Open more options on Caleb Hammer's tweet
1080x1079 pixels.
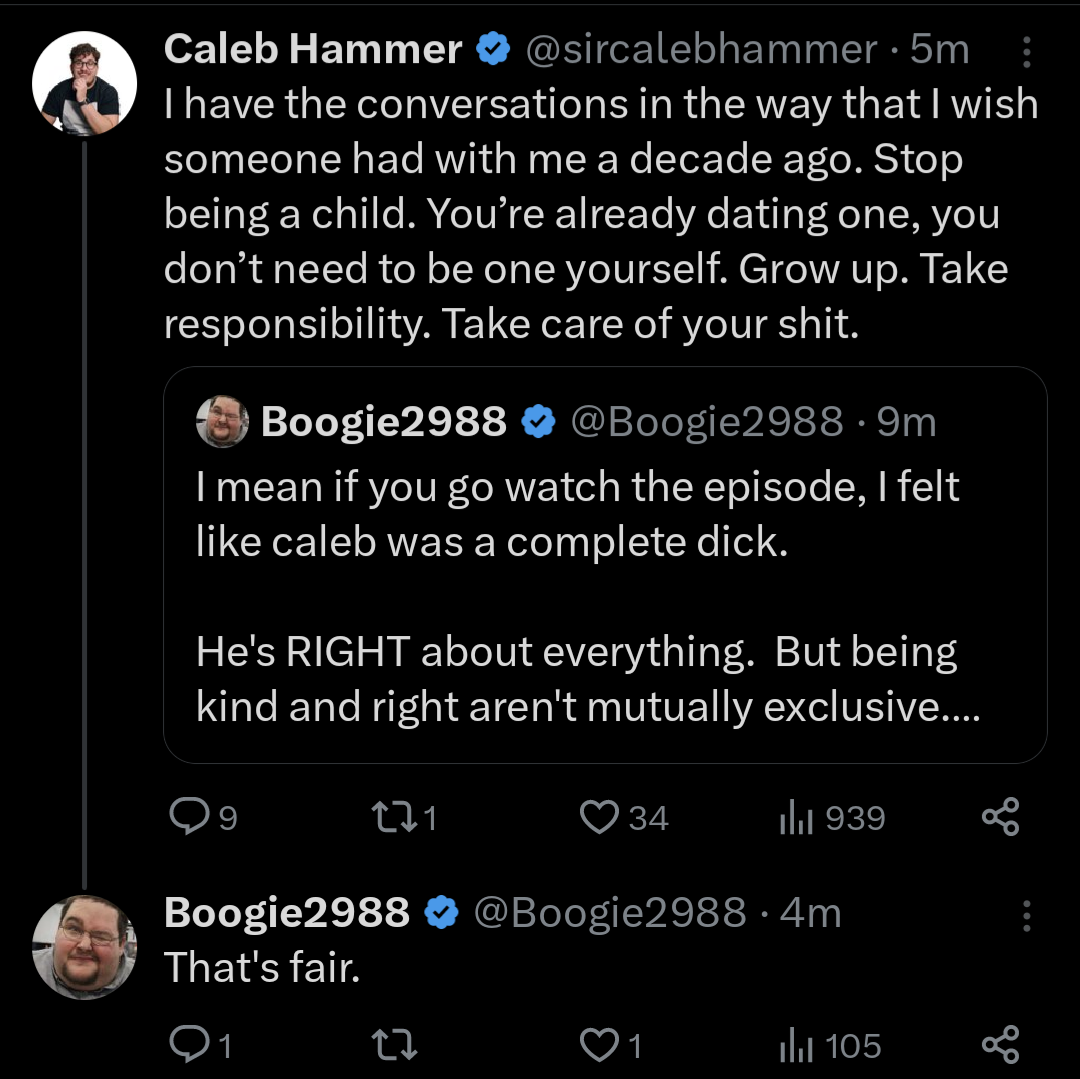pyautogui.click(x=1026, y=52)
